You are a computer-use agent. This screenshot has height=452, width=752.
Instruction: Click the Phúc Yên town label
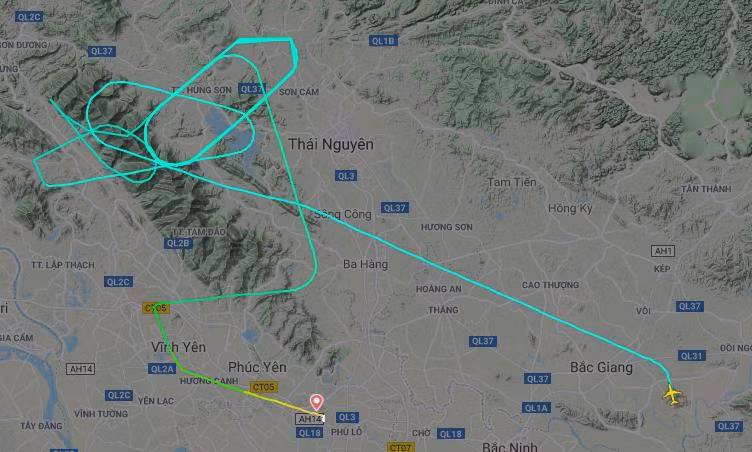(x=257, y=368)
